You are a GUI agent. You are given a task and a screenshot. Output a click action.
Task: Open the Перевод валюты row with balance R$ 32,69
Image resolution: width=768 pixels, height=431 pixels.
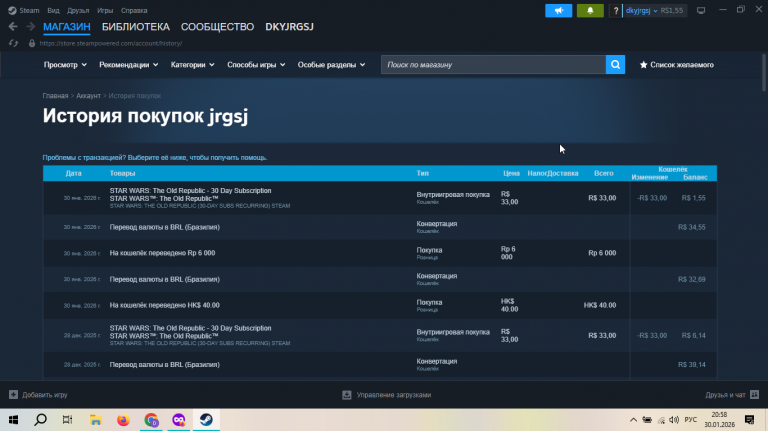tap(380, 279)
